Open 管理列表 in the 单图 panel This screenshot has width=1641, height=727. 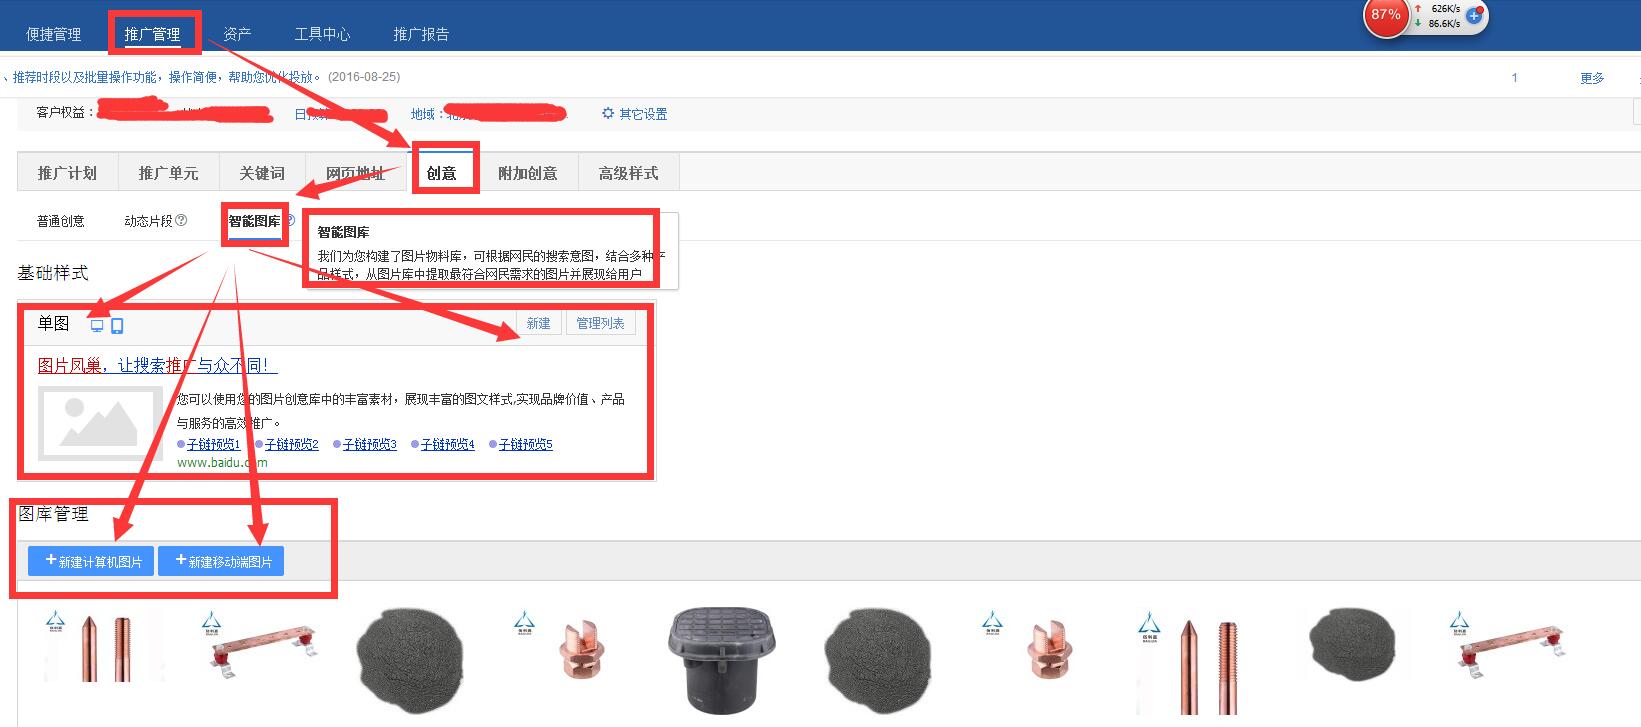coord(600,323)
